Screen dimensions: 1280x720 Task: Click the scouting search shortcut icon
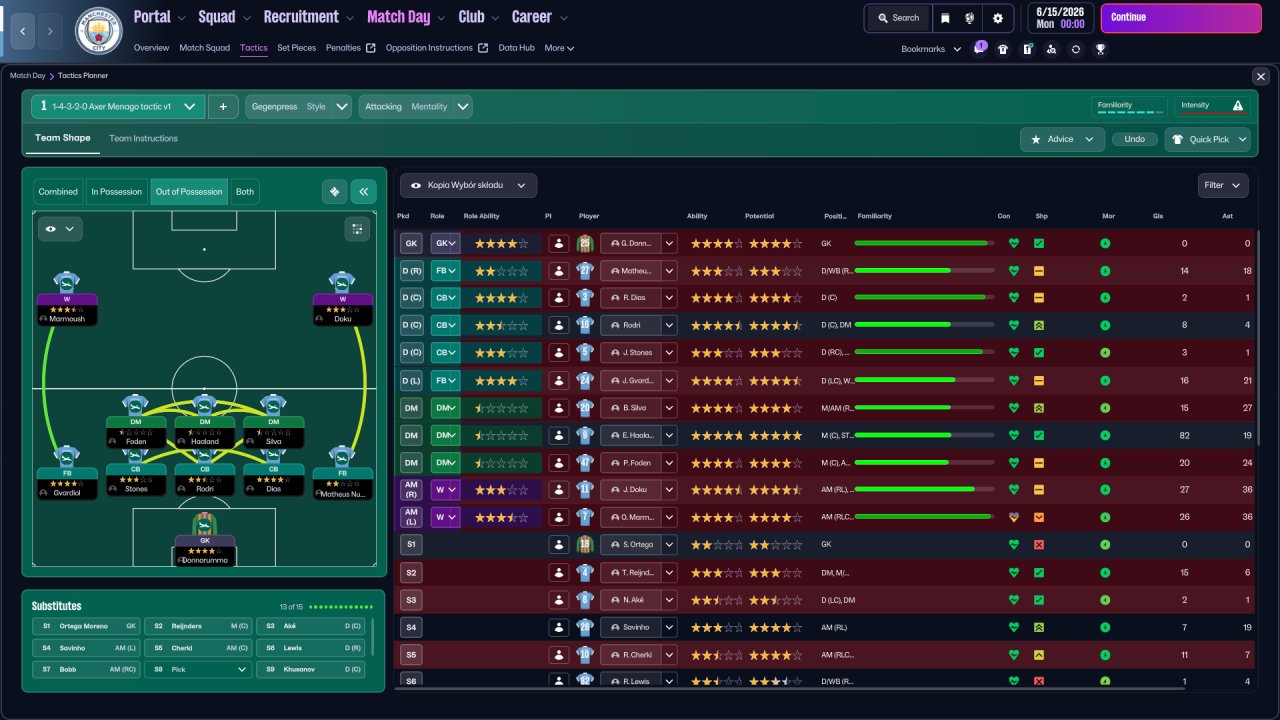click(1051, 48)
